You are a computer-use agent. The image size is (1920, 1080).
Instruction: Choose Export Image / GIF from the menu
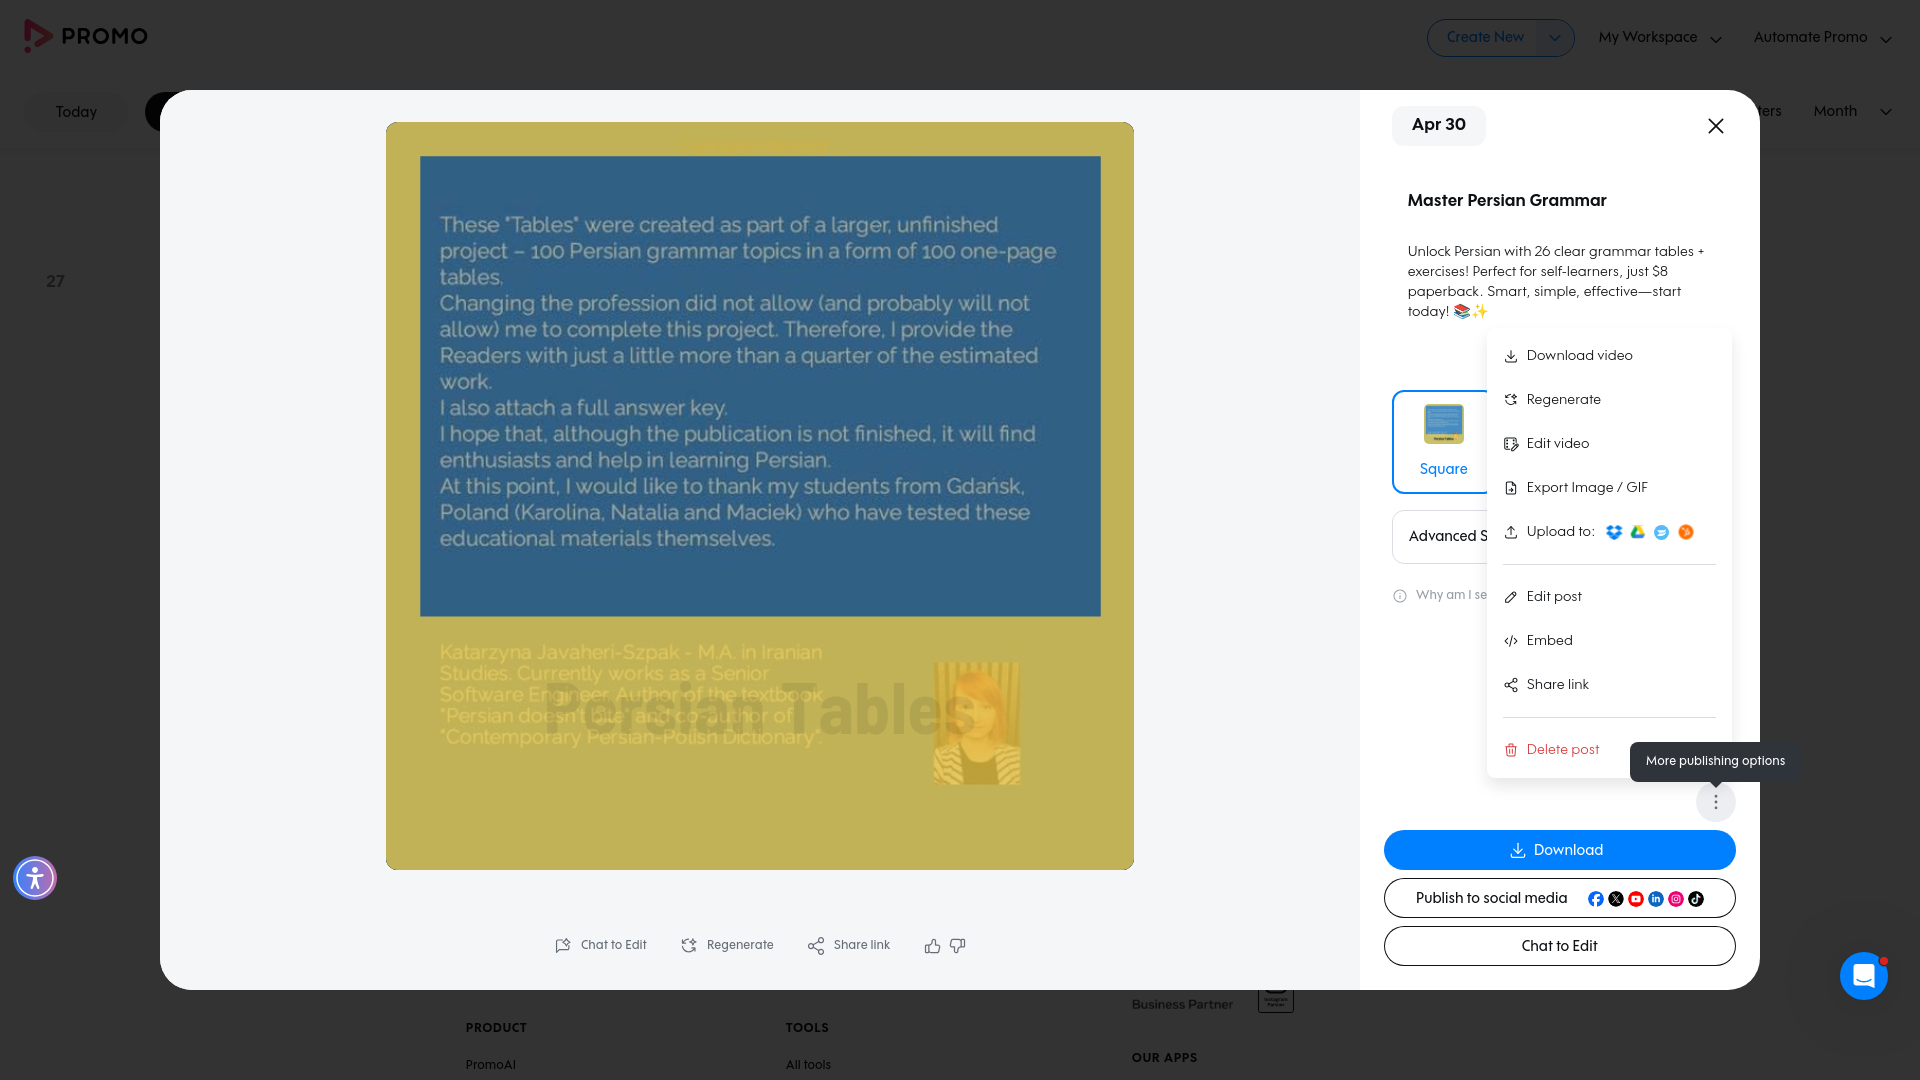1586,488
